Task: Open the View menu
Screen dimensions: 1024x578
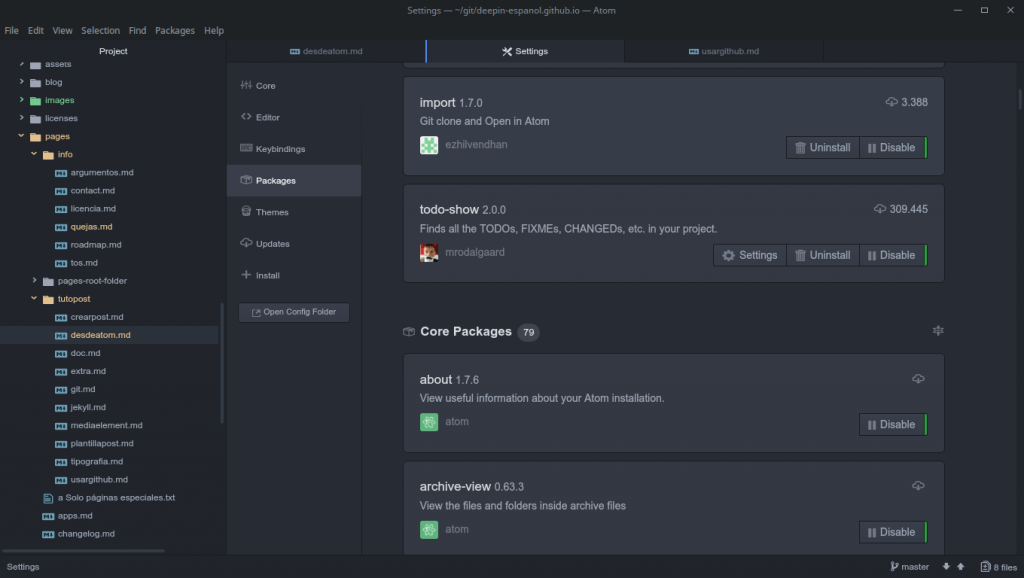Action: point(62,30)
